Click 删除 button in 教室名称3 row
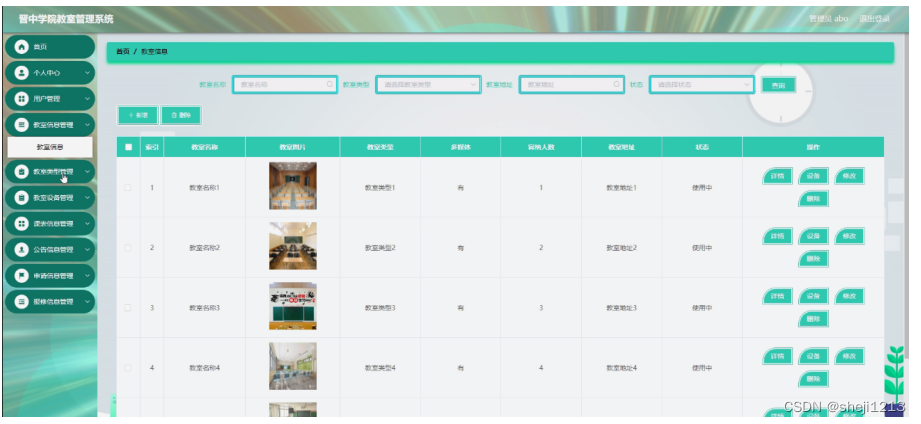The image size is (921, 424). pos(813,319)
